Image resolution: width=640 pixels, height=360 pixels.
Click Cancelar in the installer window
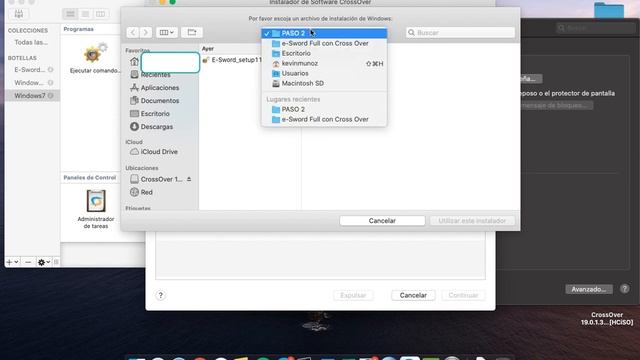click(x=413, y=295)
